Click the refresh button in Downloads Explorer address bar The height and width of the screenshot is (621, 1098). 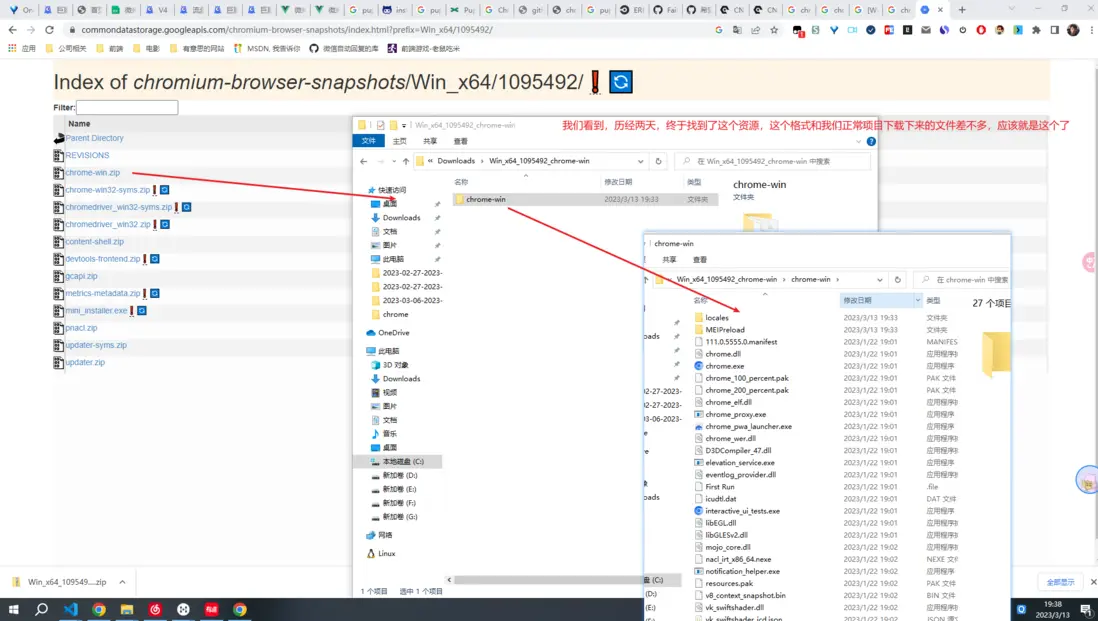click(x=658, y=161)
